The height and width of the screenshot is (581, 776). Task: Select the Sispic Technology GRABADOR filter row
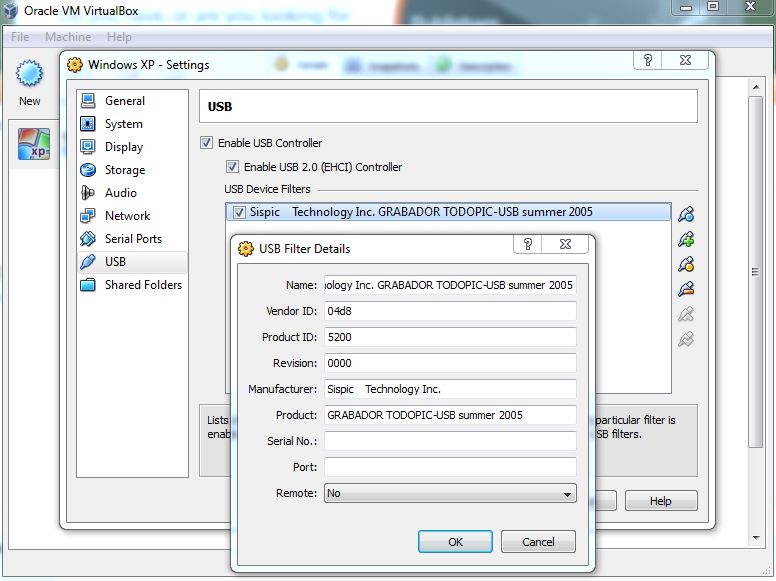point(448,212)
